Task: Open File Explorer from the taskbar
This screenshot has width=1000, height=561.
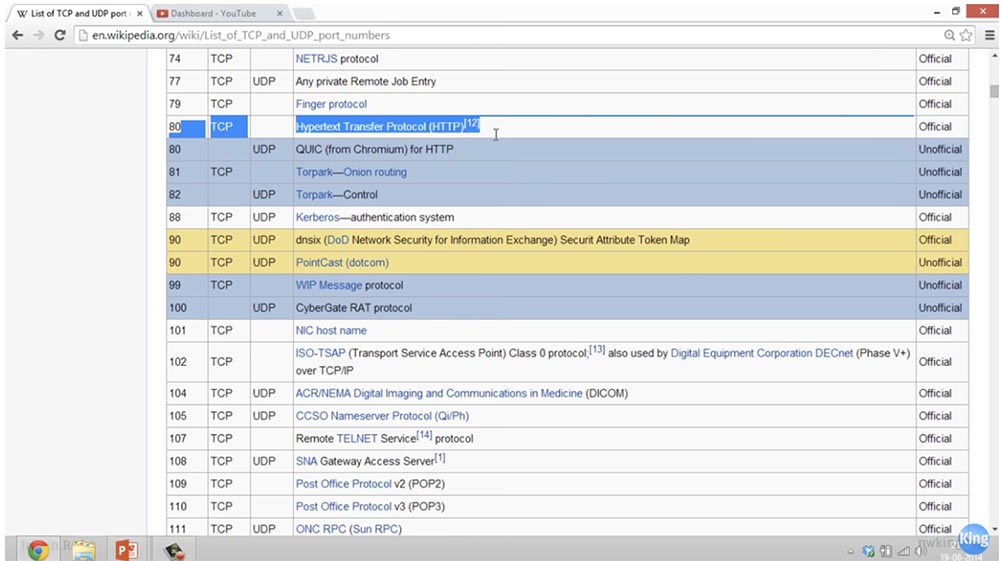Action: (x=83, y=549)
